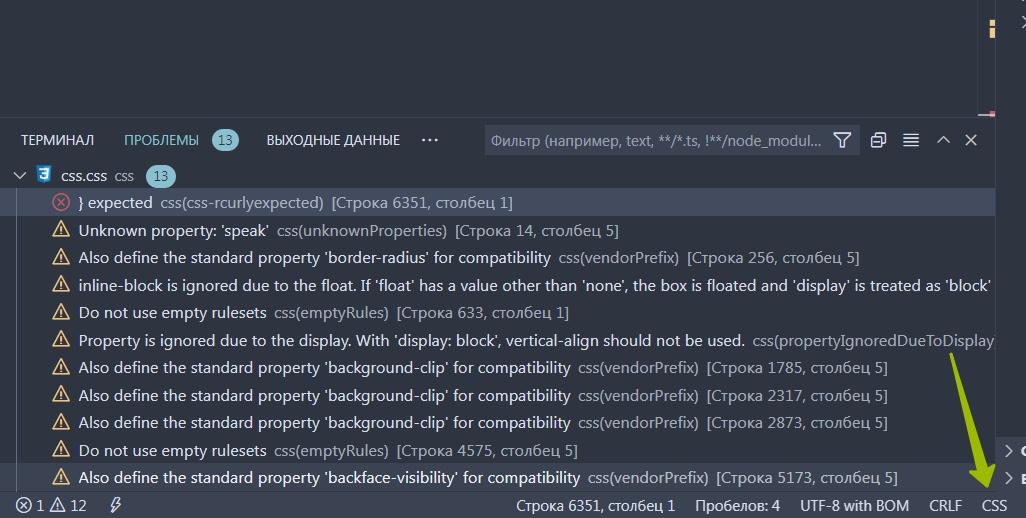Click the CSS file icon of css.css

click(x=44, y=175)
